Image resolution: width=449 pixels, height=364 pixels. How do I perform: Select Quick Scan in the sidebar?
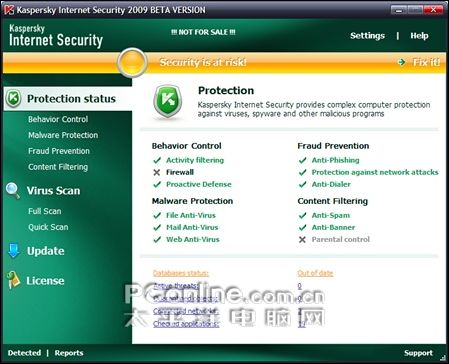pyautogui.click(x=48, y=227)
